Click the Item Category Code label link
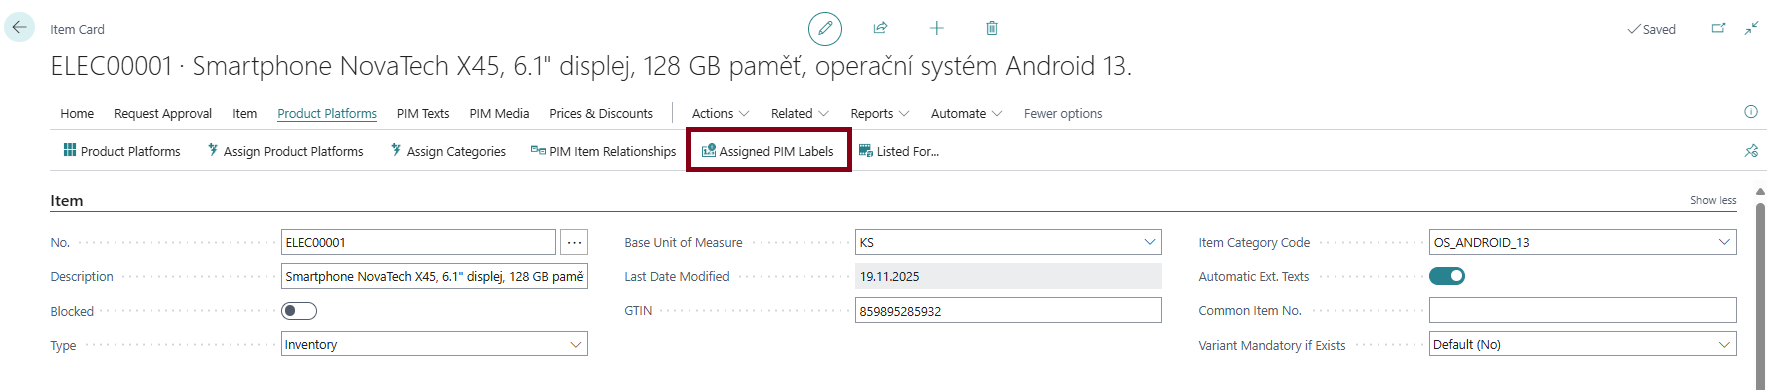This screenshot has width=1767, height=390. click(x=1254, y=242)
